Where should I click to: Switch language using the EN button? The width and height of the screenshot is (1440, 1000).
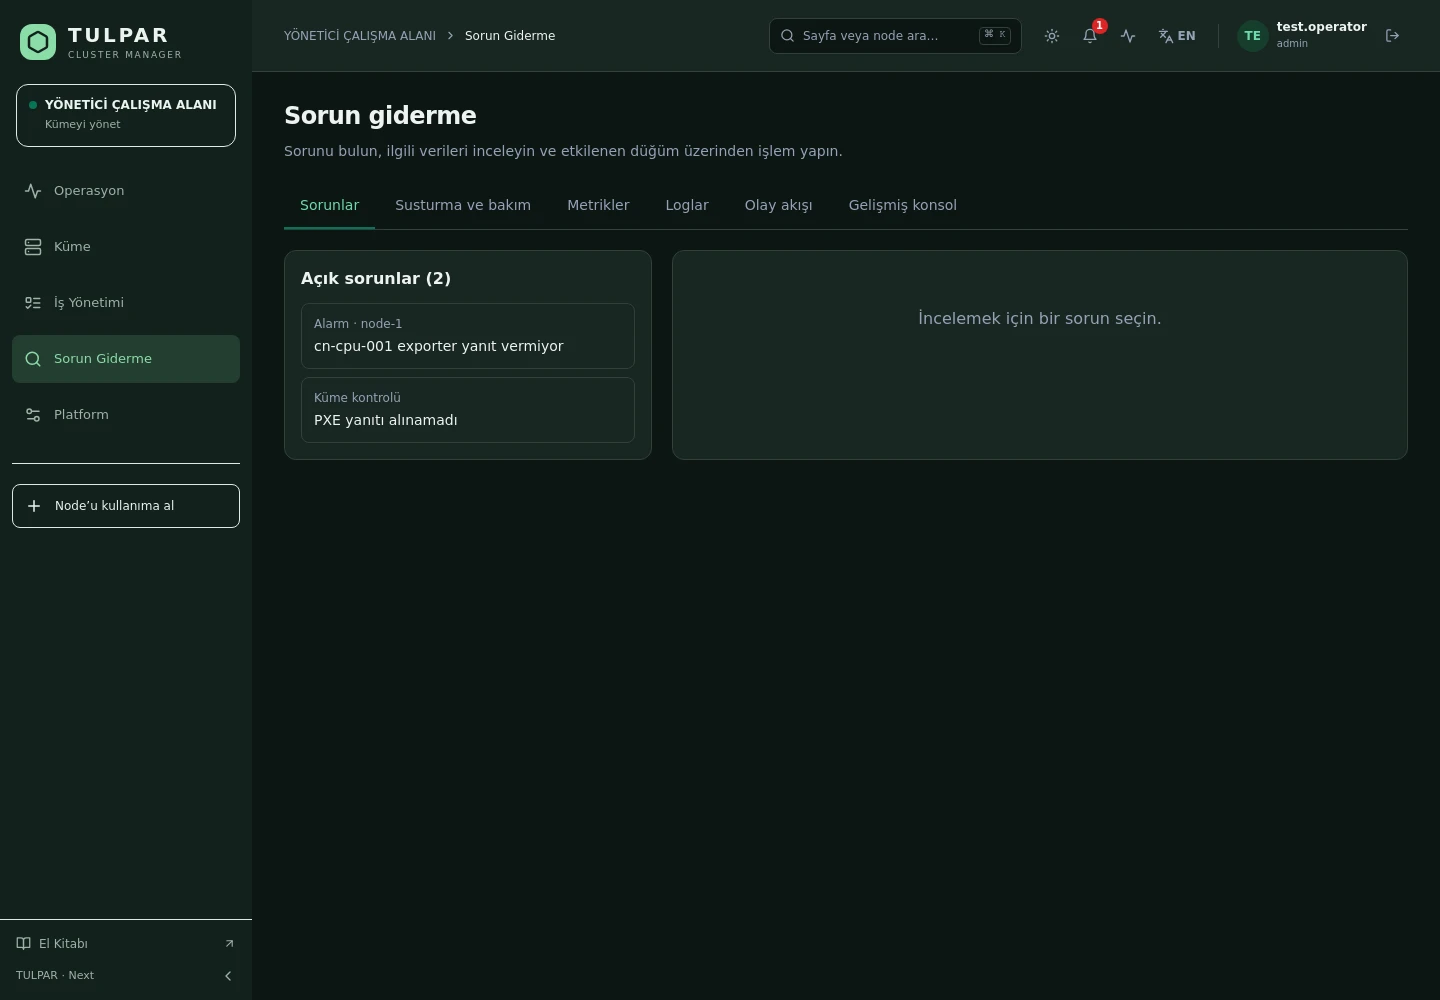point(1177,36)
